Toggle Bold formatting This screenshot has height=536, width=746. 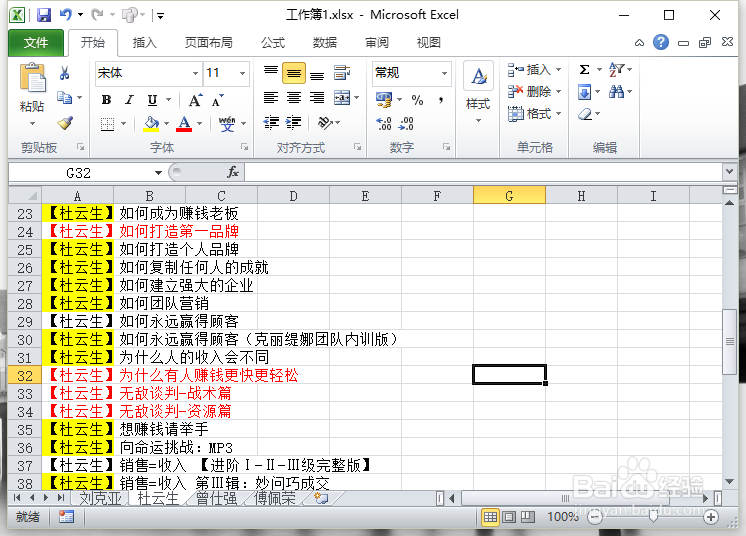pos(107,100)
